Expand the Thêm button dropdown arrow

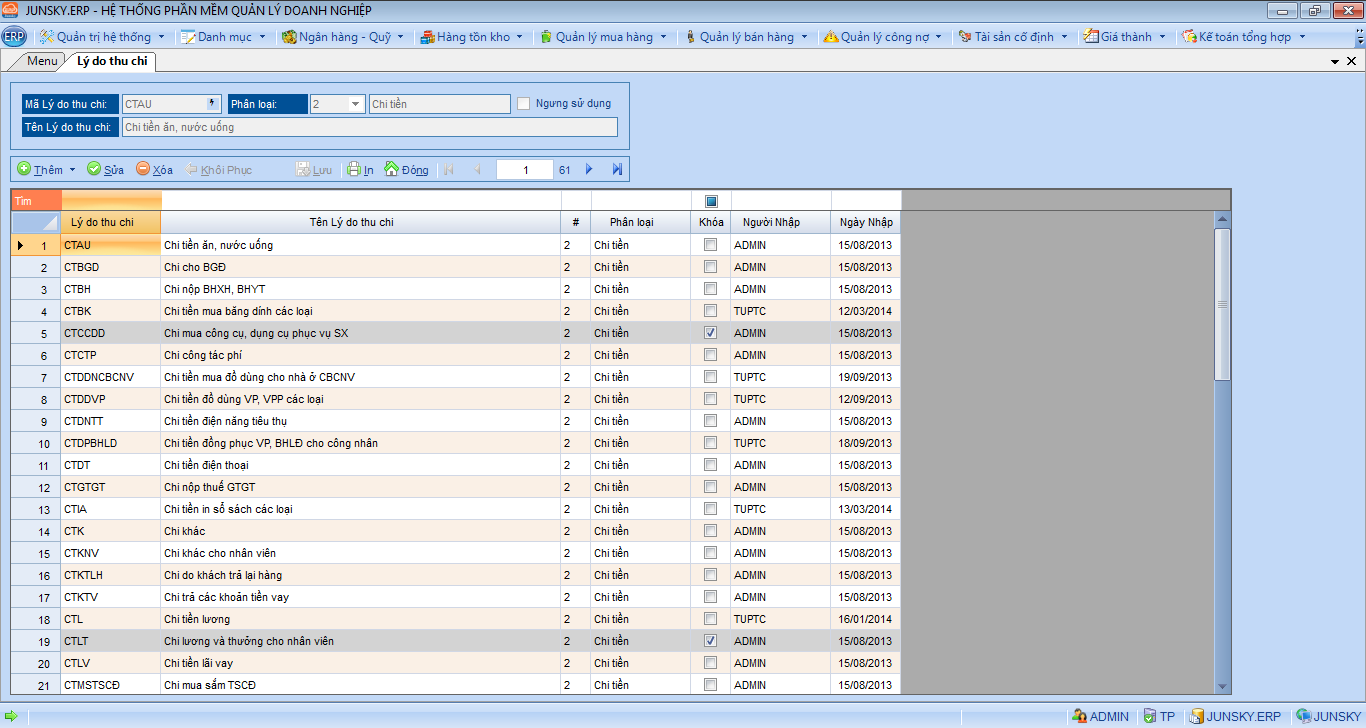coord(72,170)
